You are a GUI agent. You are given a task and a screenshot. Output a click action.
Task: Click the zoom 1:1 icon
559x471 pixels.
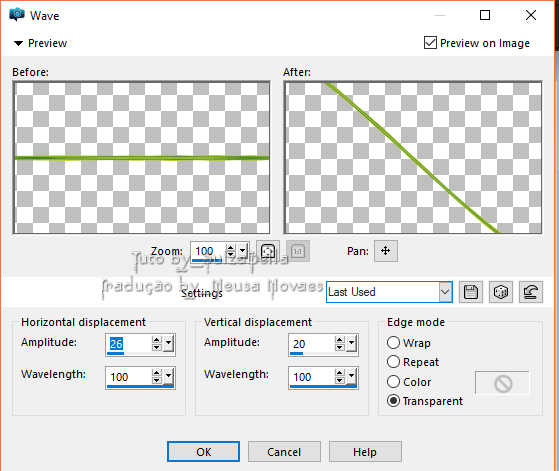coord(298,251)
